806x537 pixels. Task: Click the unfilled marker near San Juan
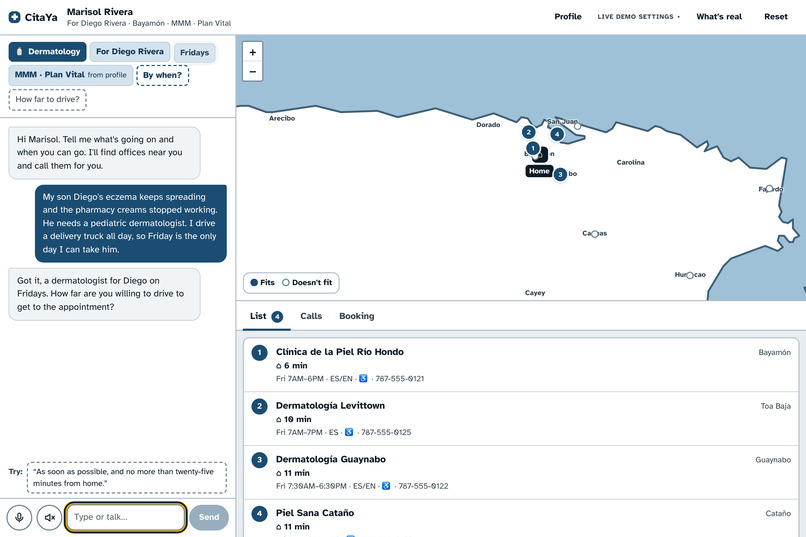577,126
